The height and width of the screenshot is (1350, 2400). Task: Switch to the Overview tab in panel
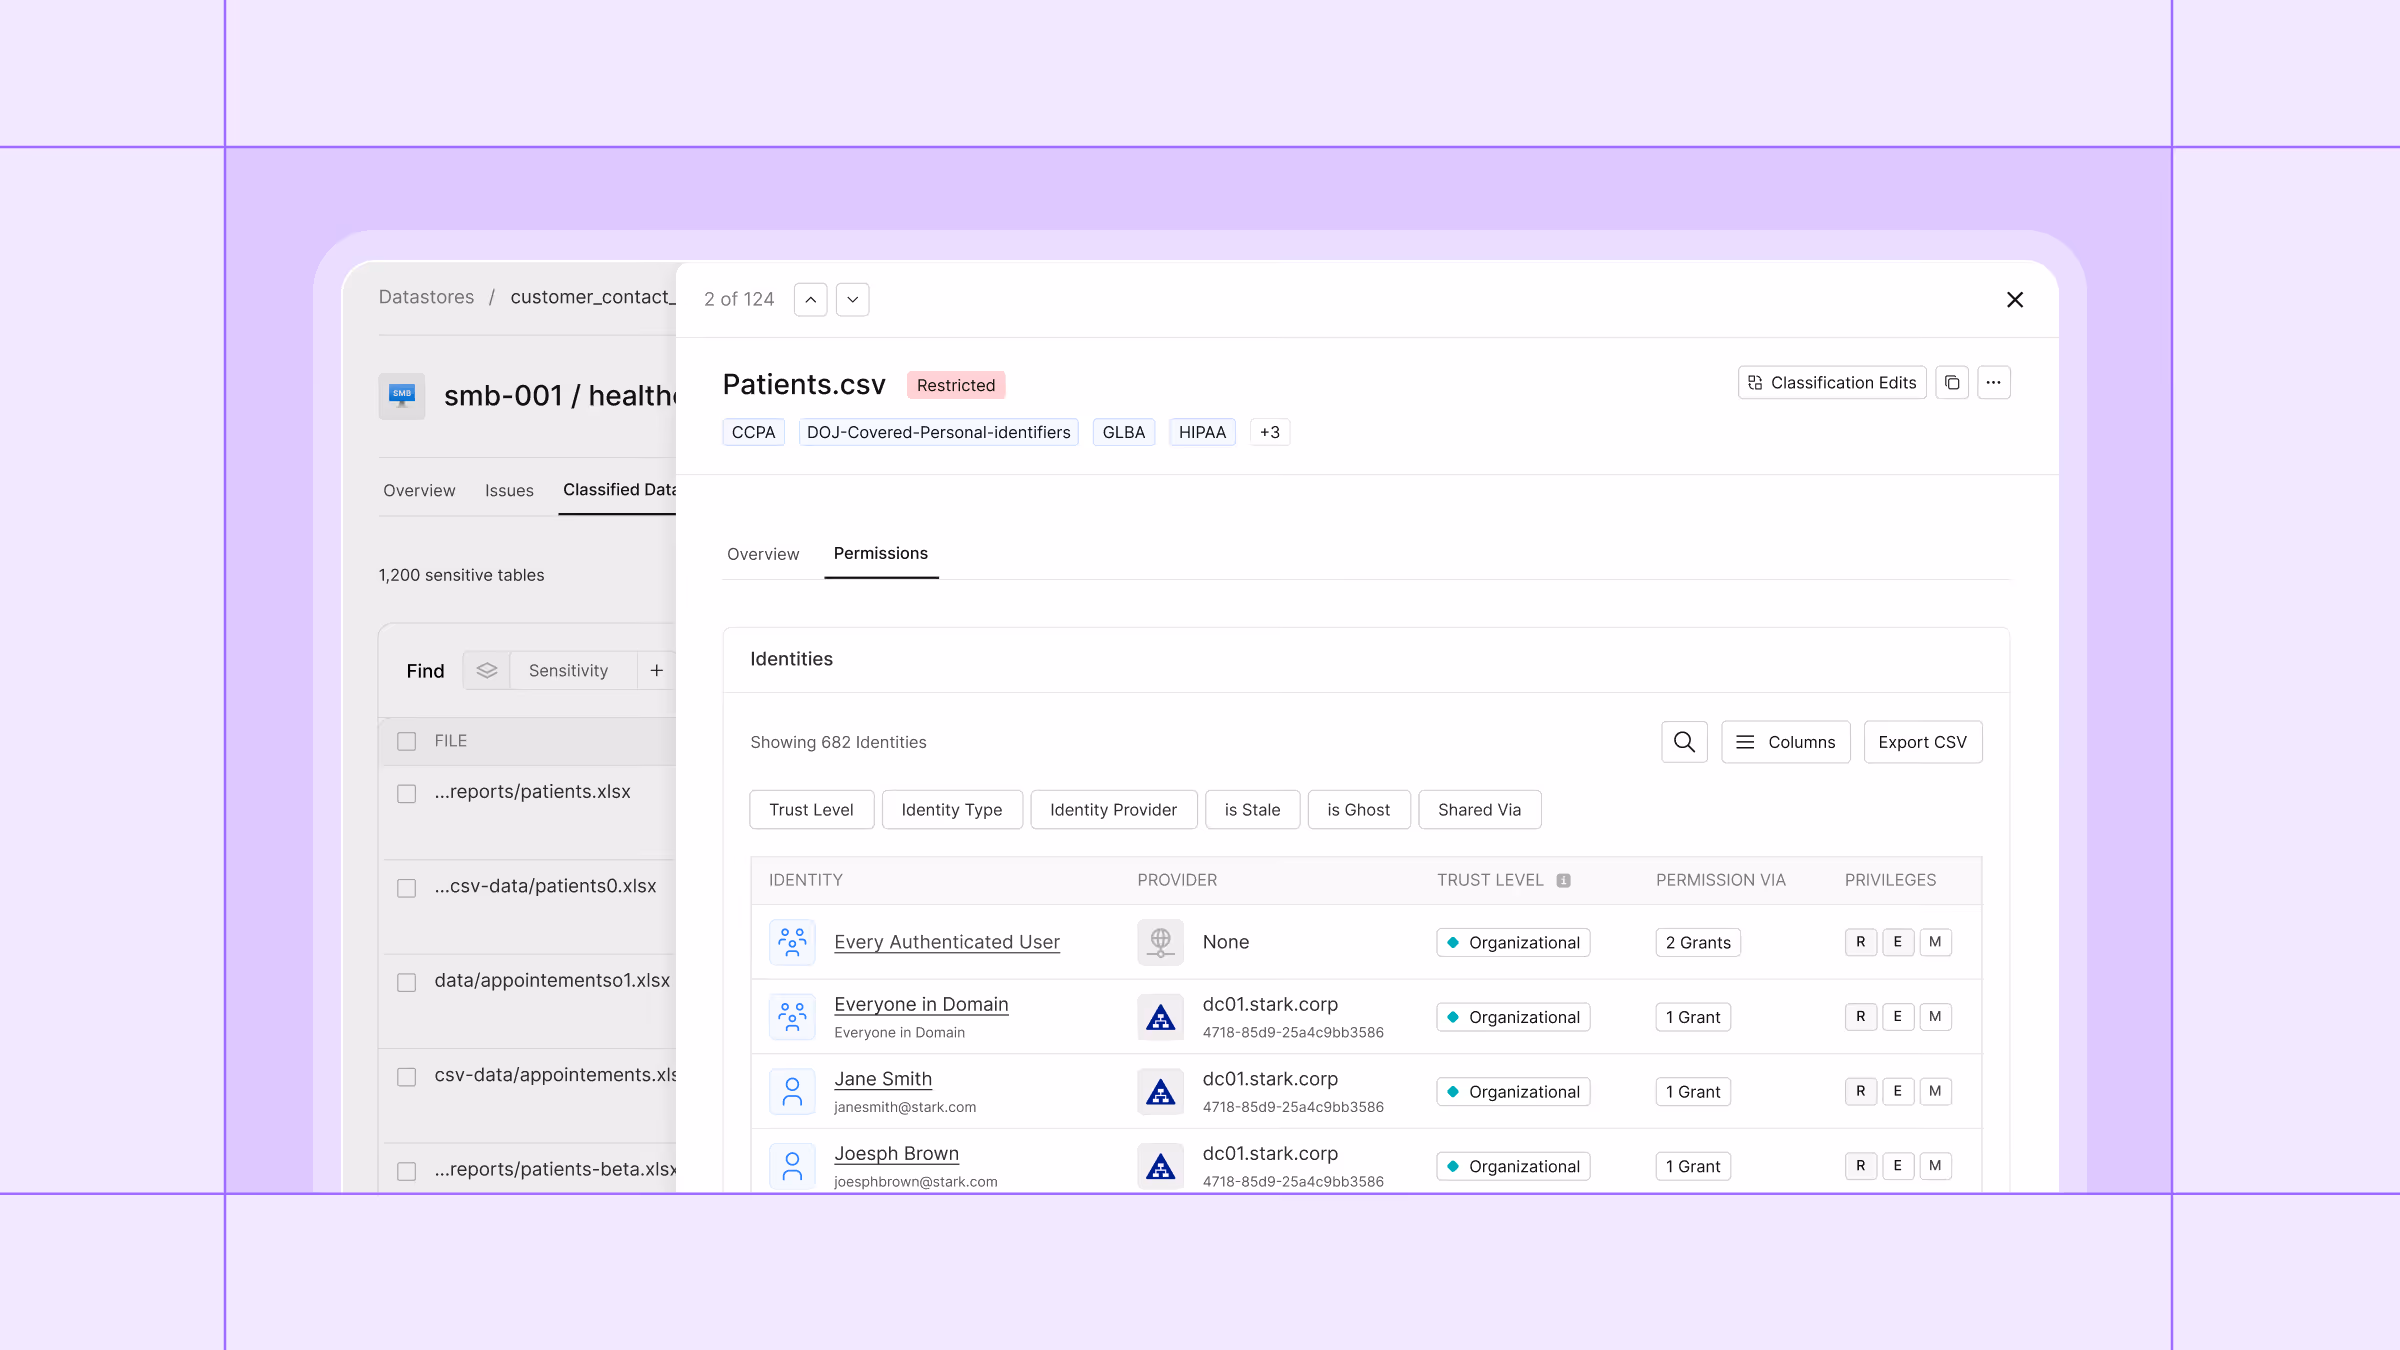[763, 554]
